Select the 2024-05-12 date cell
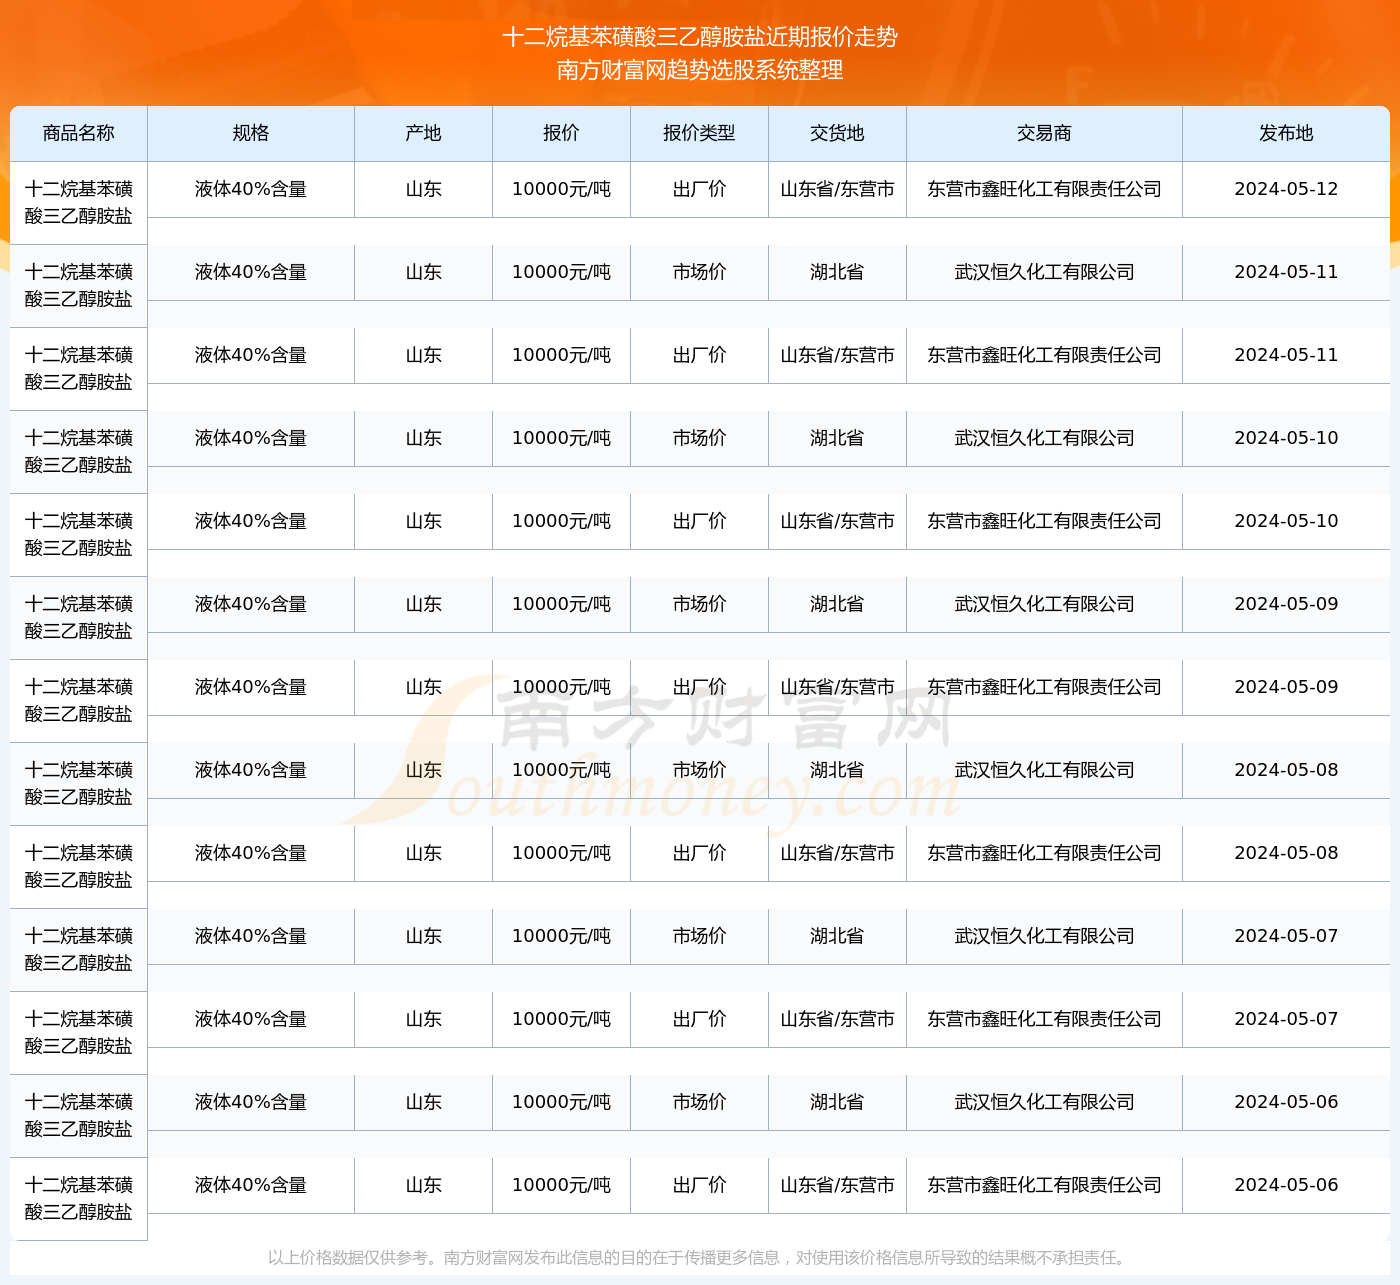Screen dimensions: 1400x1285 pos(1287,189)
